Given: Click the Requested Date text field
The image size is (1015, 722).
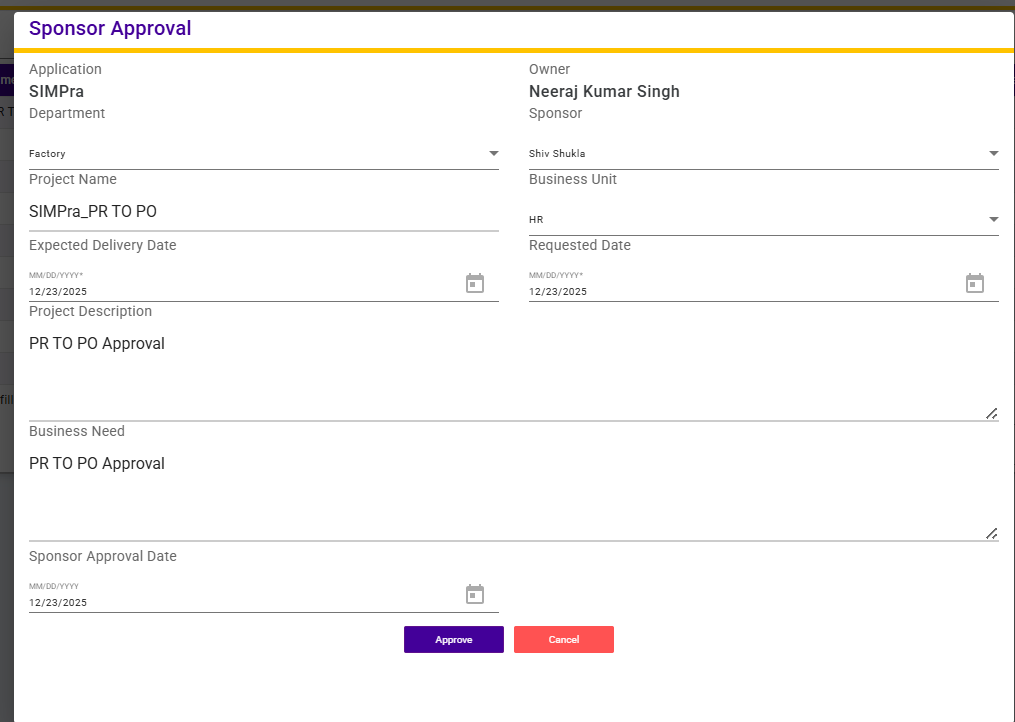Looking at the screenshot, I should click(740, 292).
